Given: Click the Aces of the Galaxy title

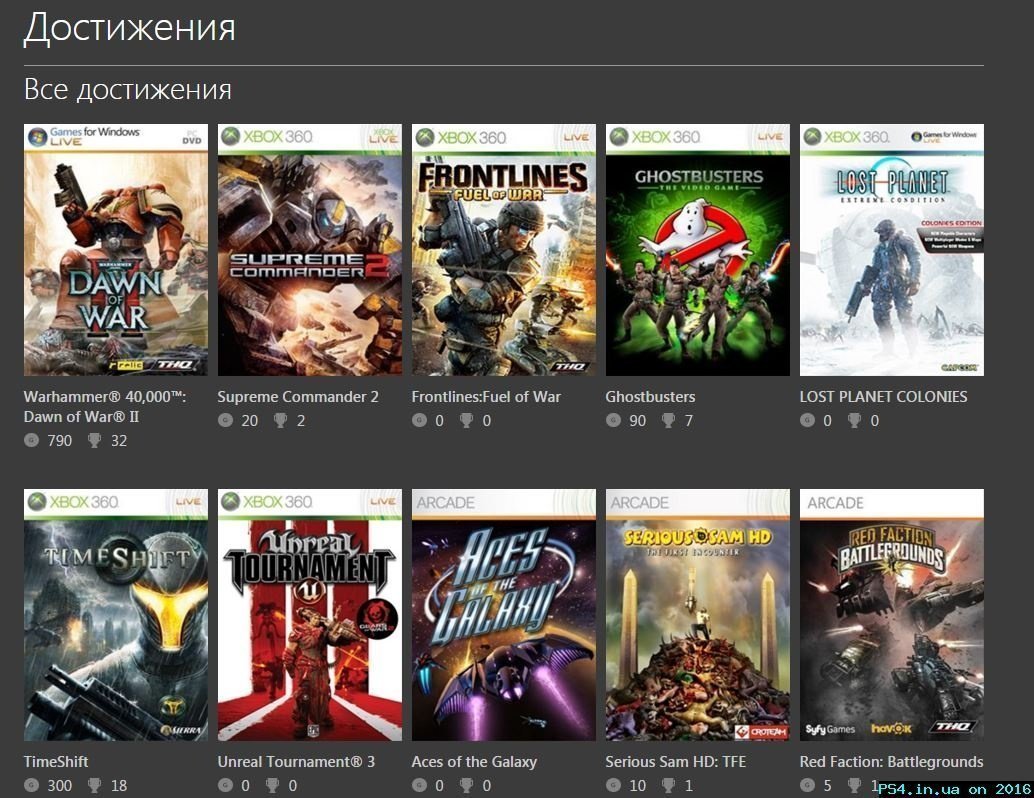Looking at the screenshot, I should pos(474,762).
